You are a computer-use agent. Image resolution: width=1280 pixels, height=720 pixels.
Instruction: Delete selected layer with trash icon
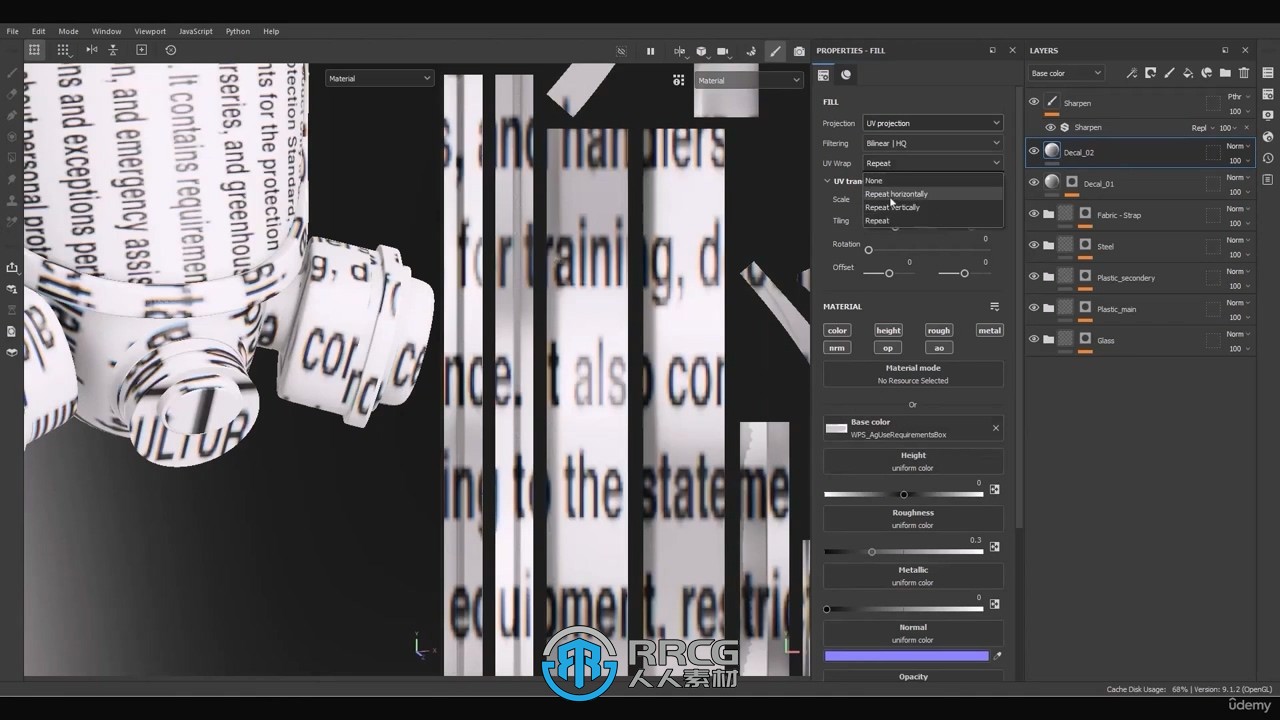pos(1244,73)
